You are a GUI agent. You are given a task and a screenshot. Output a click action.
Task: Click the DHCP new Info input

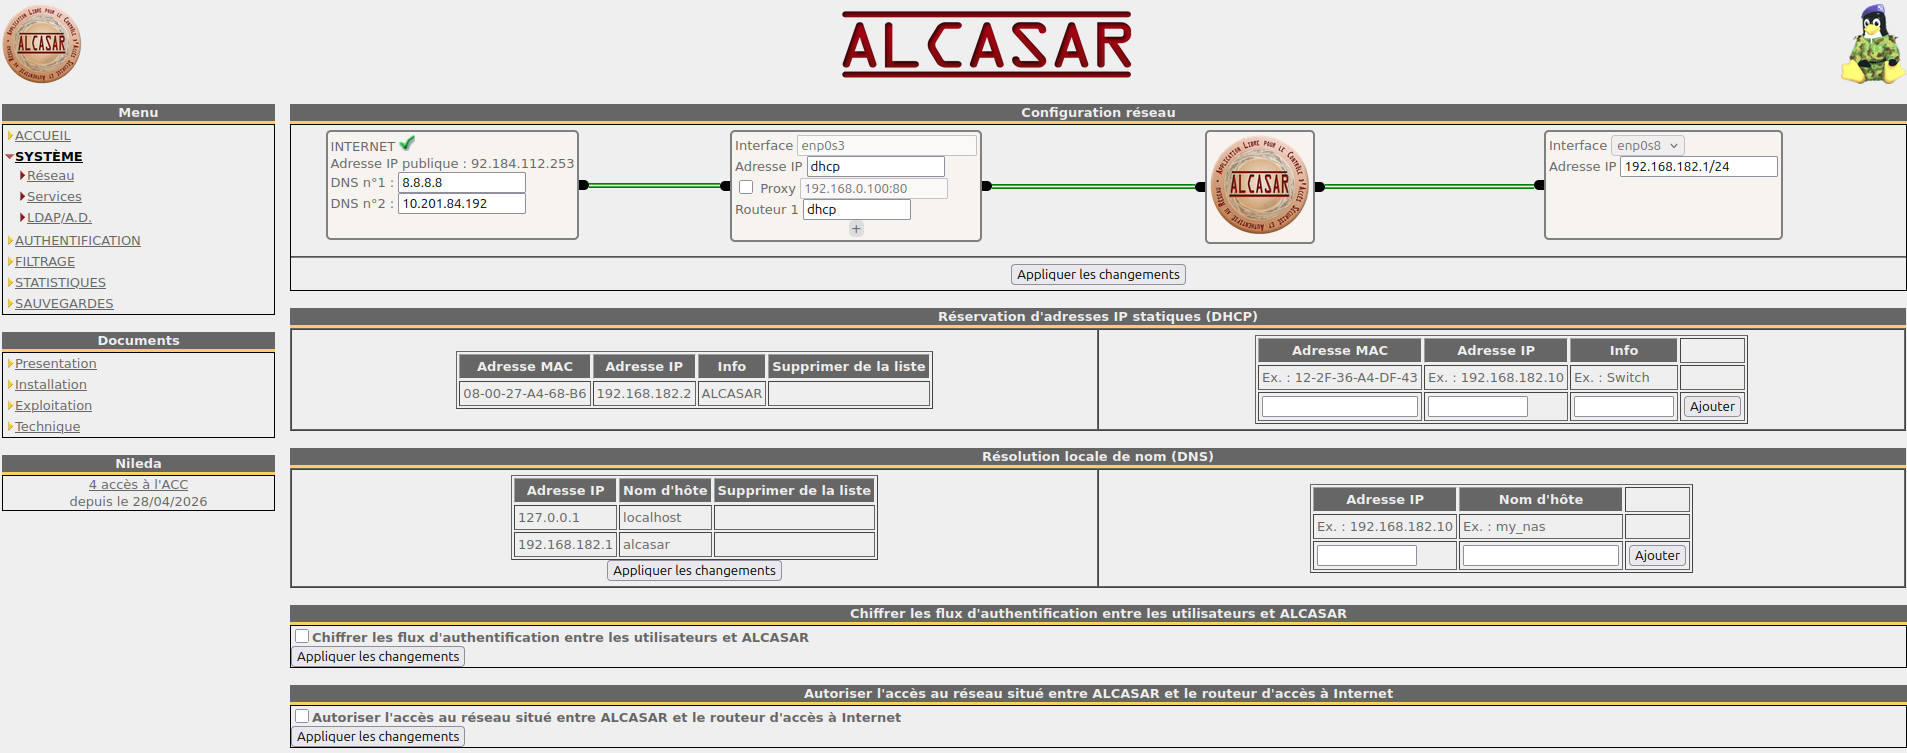tap(1624, 406)
